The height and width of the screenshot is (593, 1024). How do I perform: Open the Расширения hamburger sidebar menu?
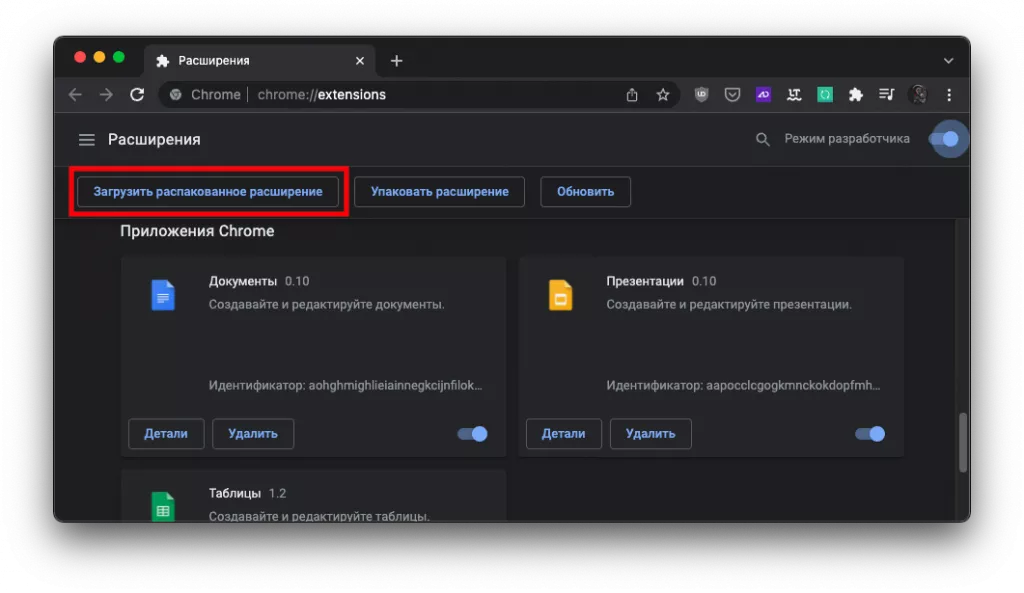(x=87, y=140)
